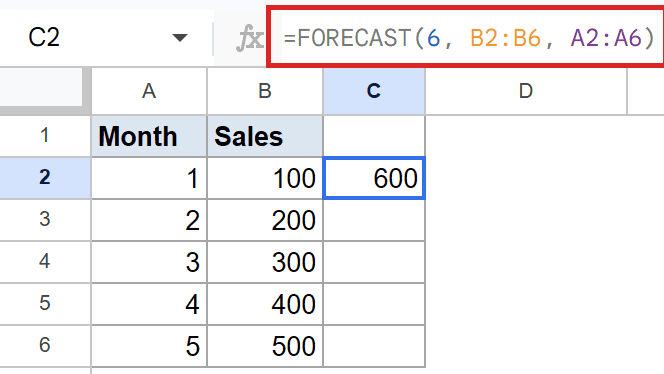Click the Month cell in row 3

149,219
